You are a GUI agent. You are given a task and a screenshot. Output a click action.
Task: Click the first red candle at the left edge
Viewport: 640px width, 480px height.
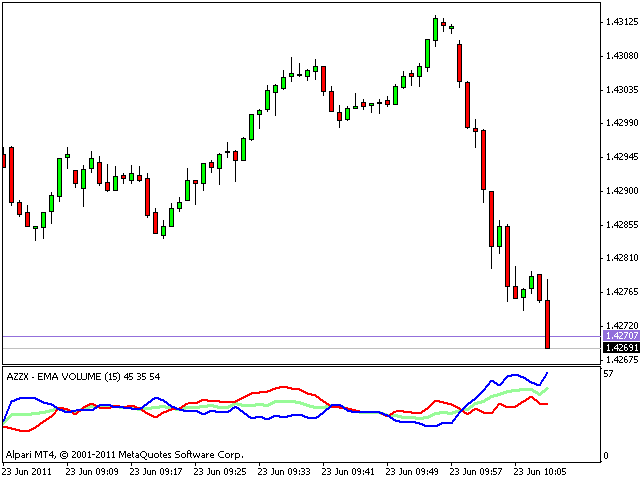click(11, 175)
